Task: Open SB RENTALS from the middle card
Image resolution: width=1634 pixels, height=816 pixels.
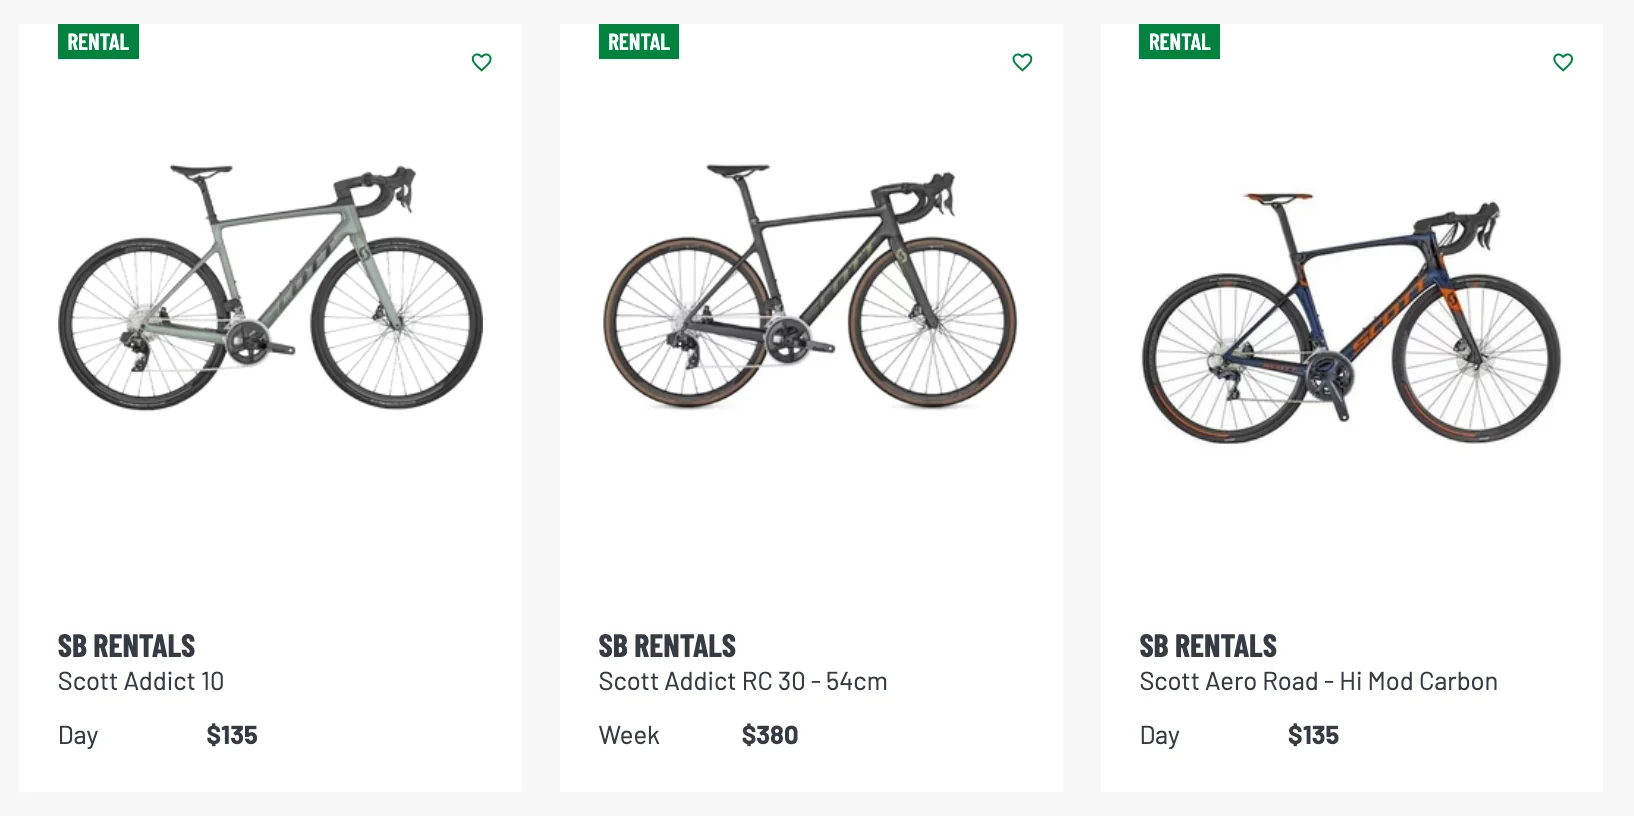Action: coord(667,646)
